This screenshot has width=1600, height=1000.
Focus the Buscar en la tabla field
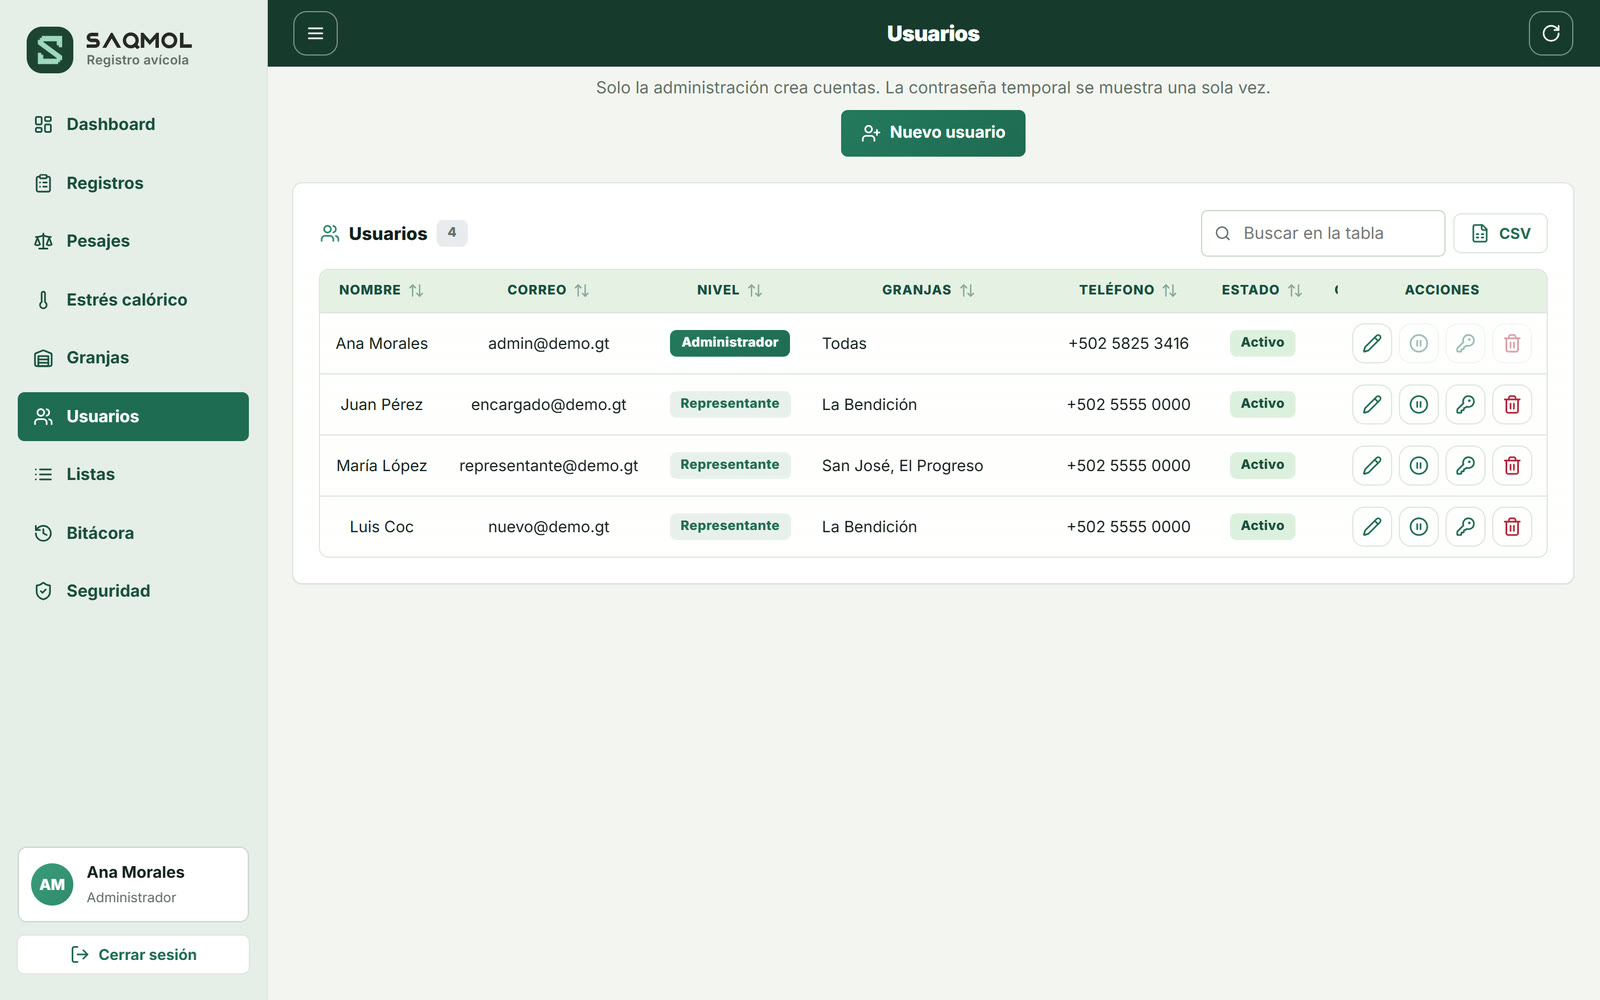pyautogui.click(x=1323, y=233)
